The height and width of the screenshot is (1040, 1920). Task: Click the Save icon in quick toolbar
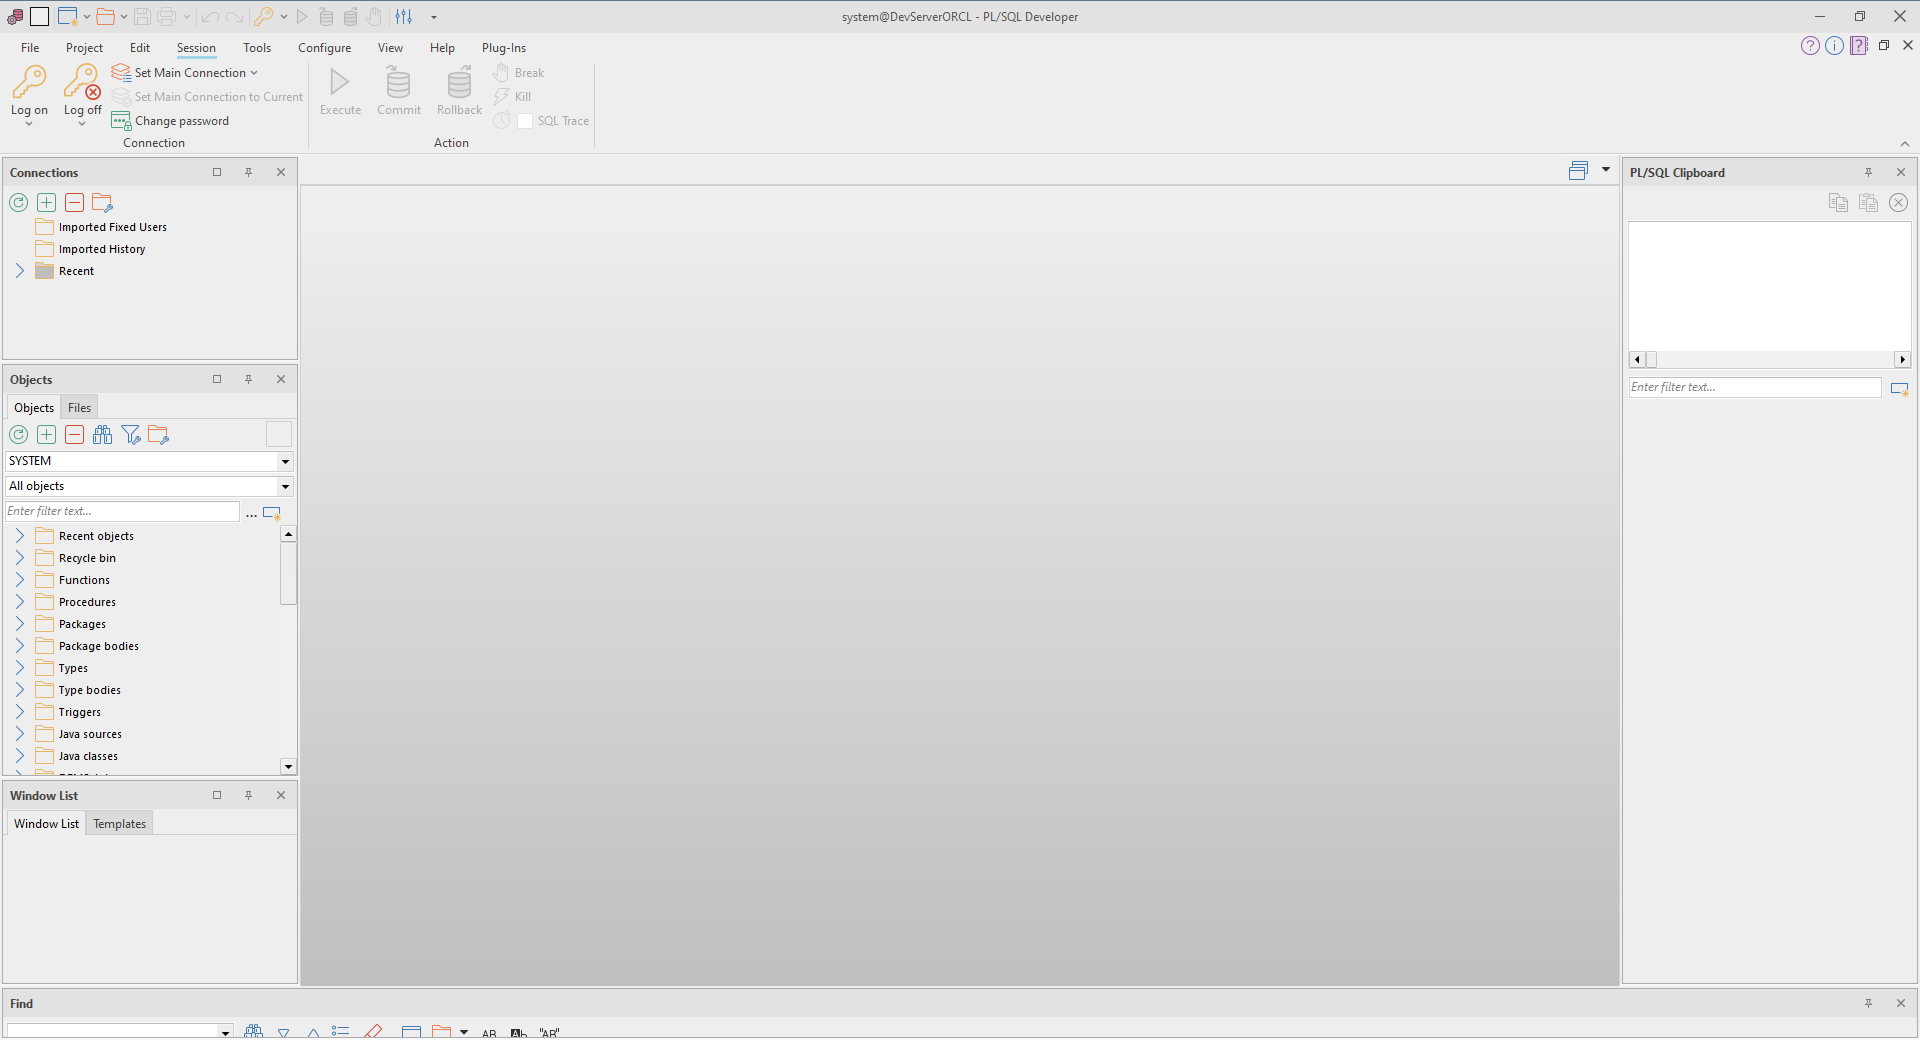pyautogui.click(x=142, y=16)
